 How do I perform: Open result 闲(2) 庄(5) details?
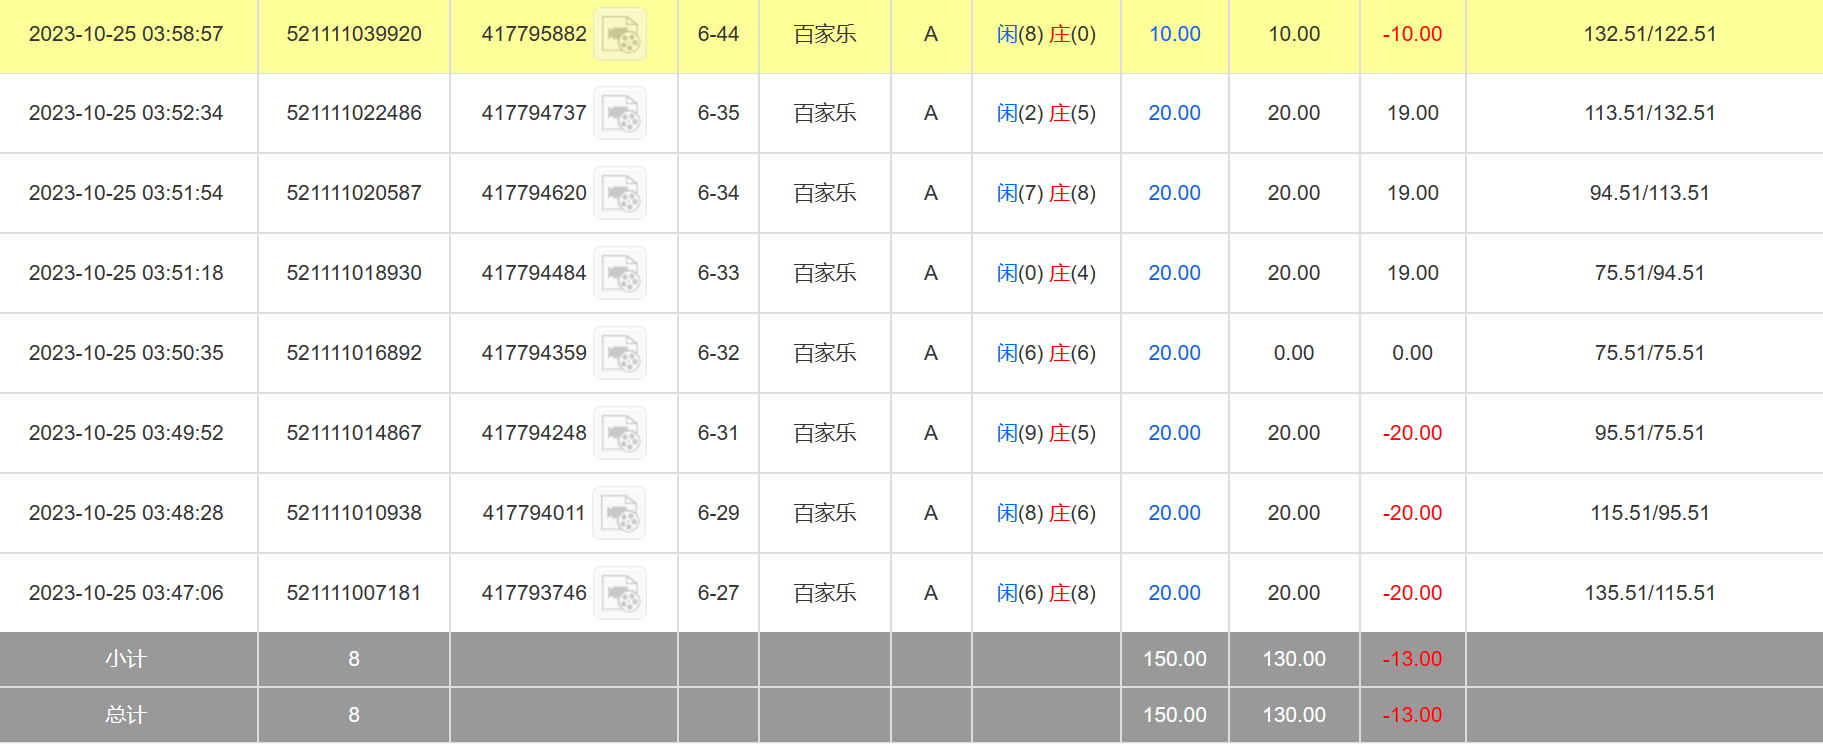tap(1046, 113)
